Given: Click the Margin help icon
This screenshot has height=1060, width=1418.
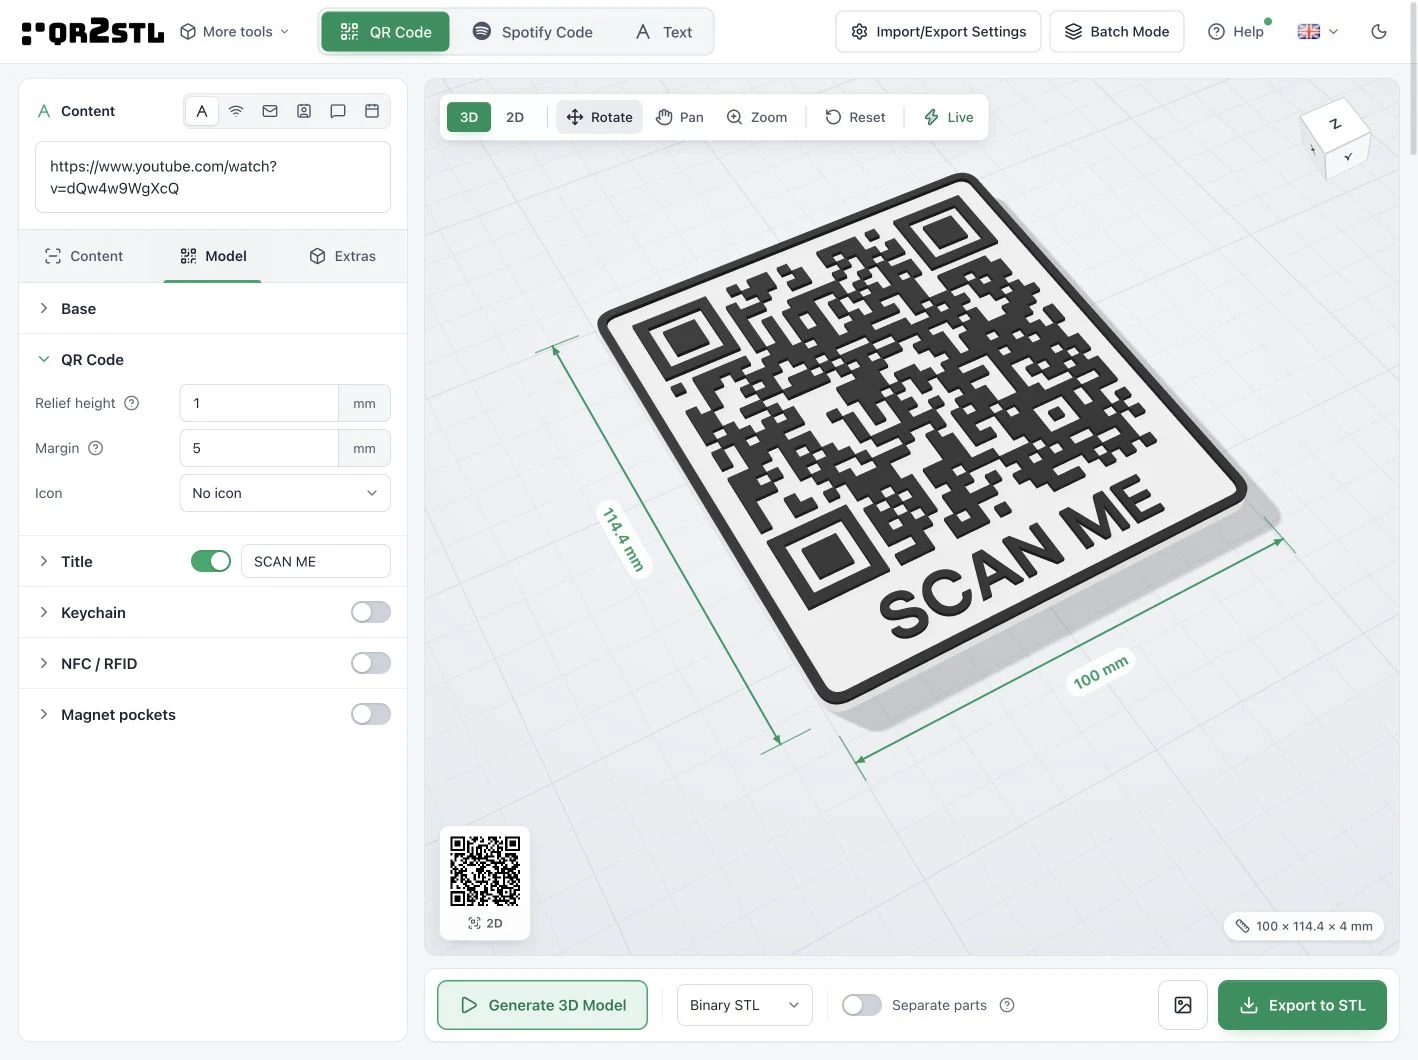Looking at the screenshot, I should (96, 448).
